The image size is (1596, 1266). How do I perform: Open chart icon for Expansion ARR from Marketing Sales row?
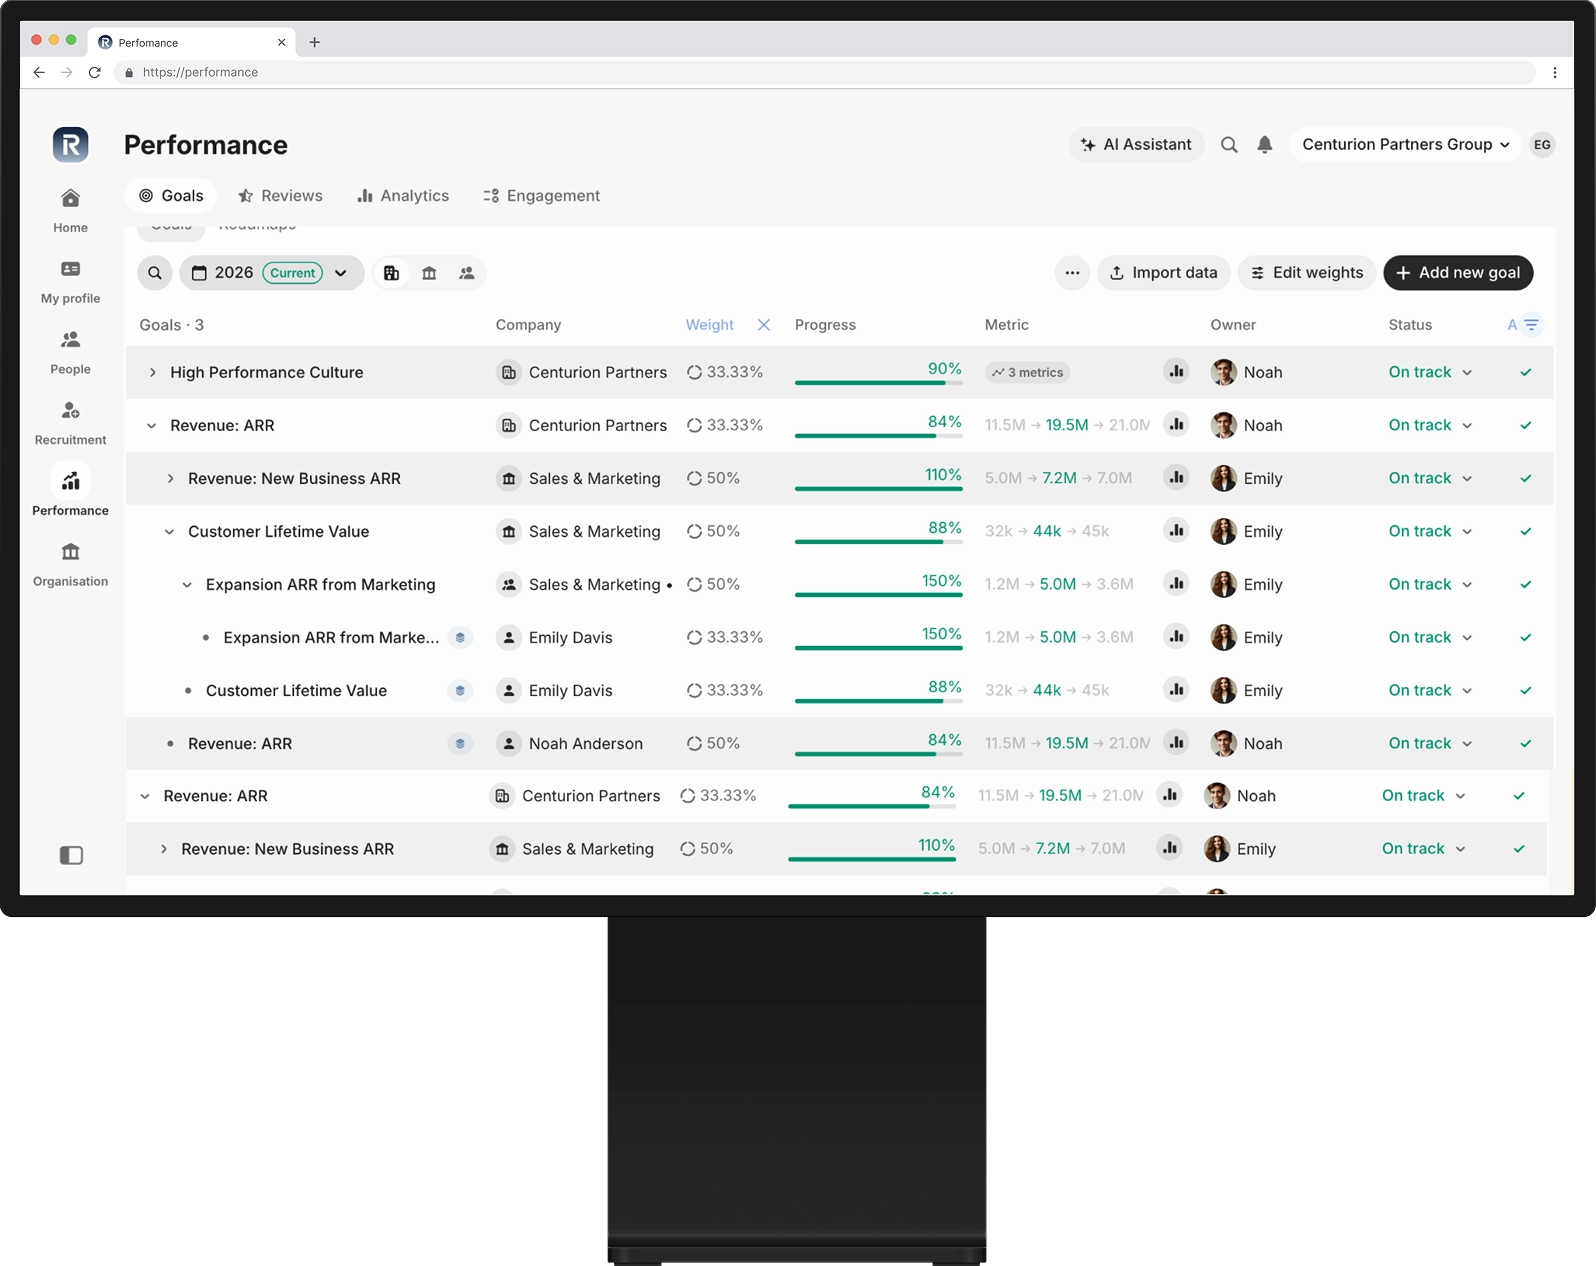[1177, 584]
